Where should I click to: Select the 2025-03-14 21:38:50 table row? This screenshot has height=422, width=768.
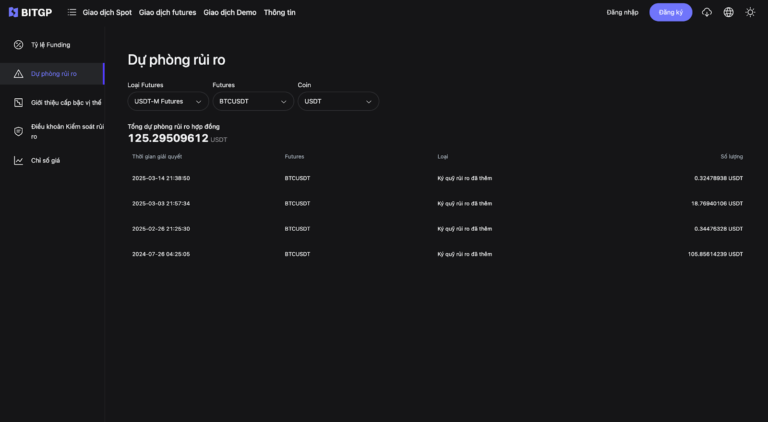pos(437,178)
